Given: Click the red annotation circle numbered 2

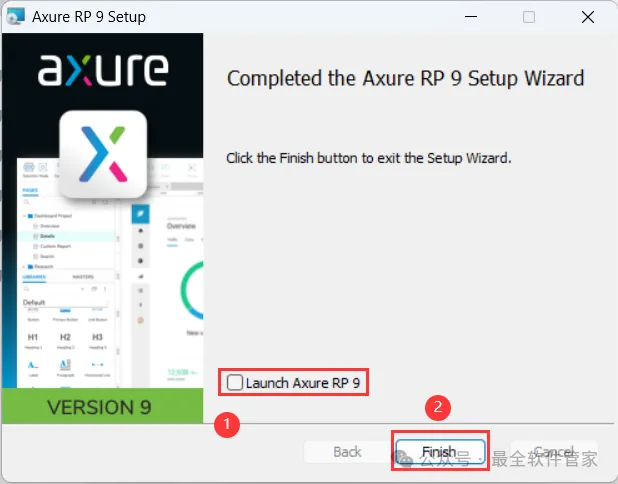Looking at the screenshot, I should [437, 407].
